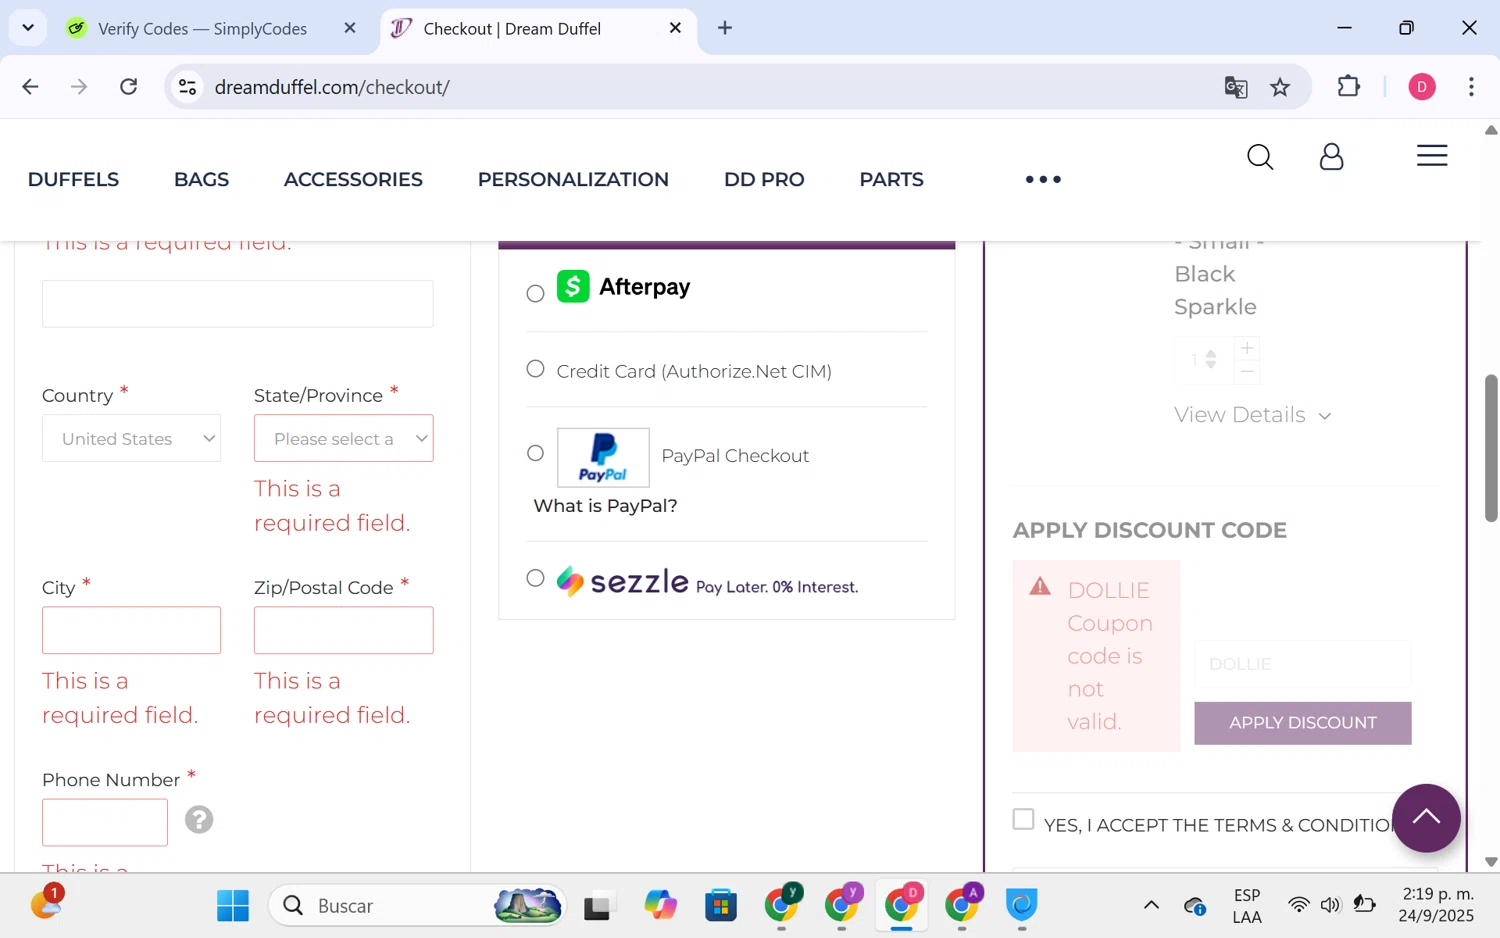
Task: Click the phone number help question icon
Action: click(199, 820)
